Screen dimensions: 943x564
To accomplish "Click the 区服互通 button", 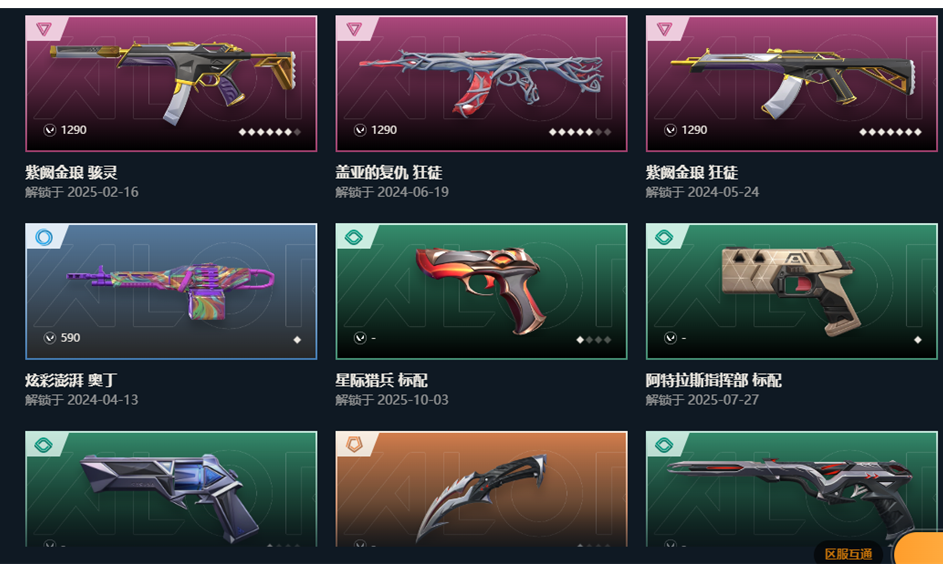I will [849, 554].
